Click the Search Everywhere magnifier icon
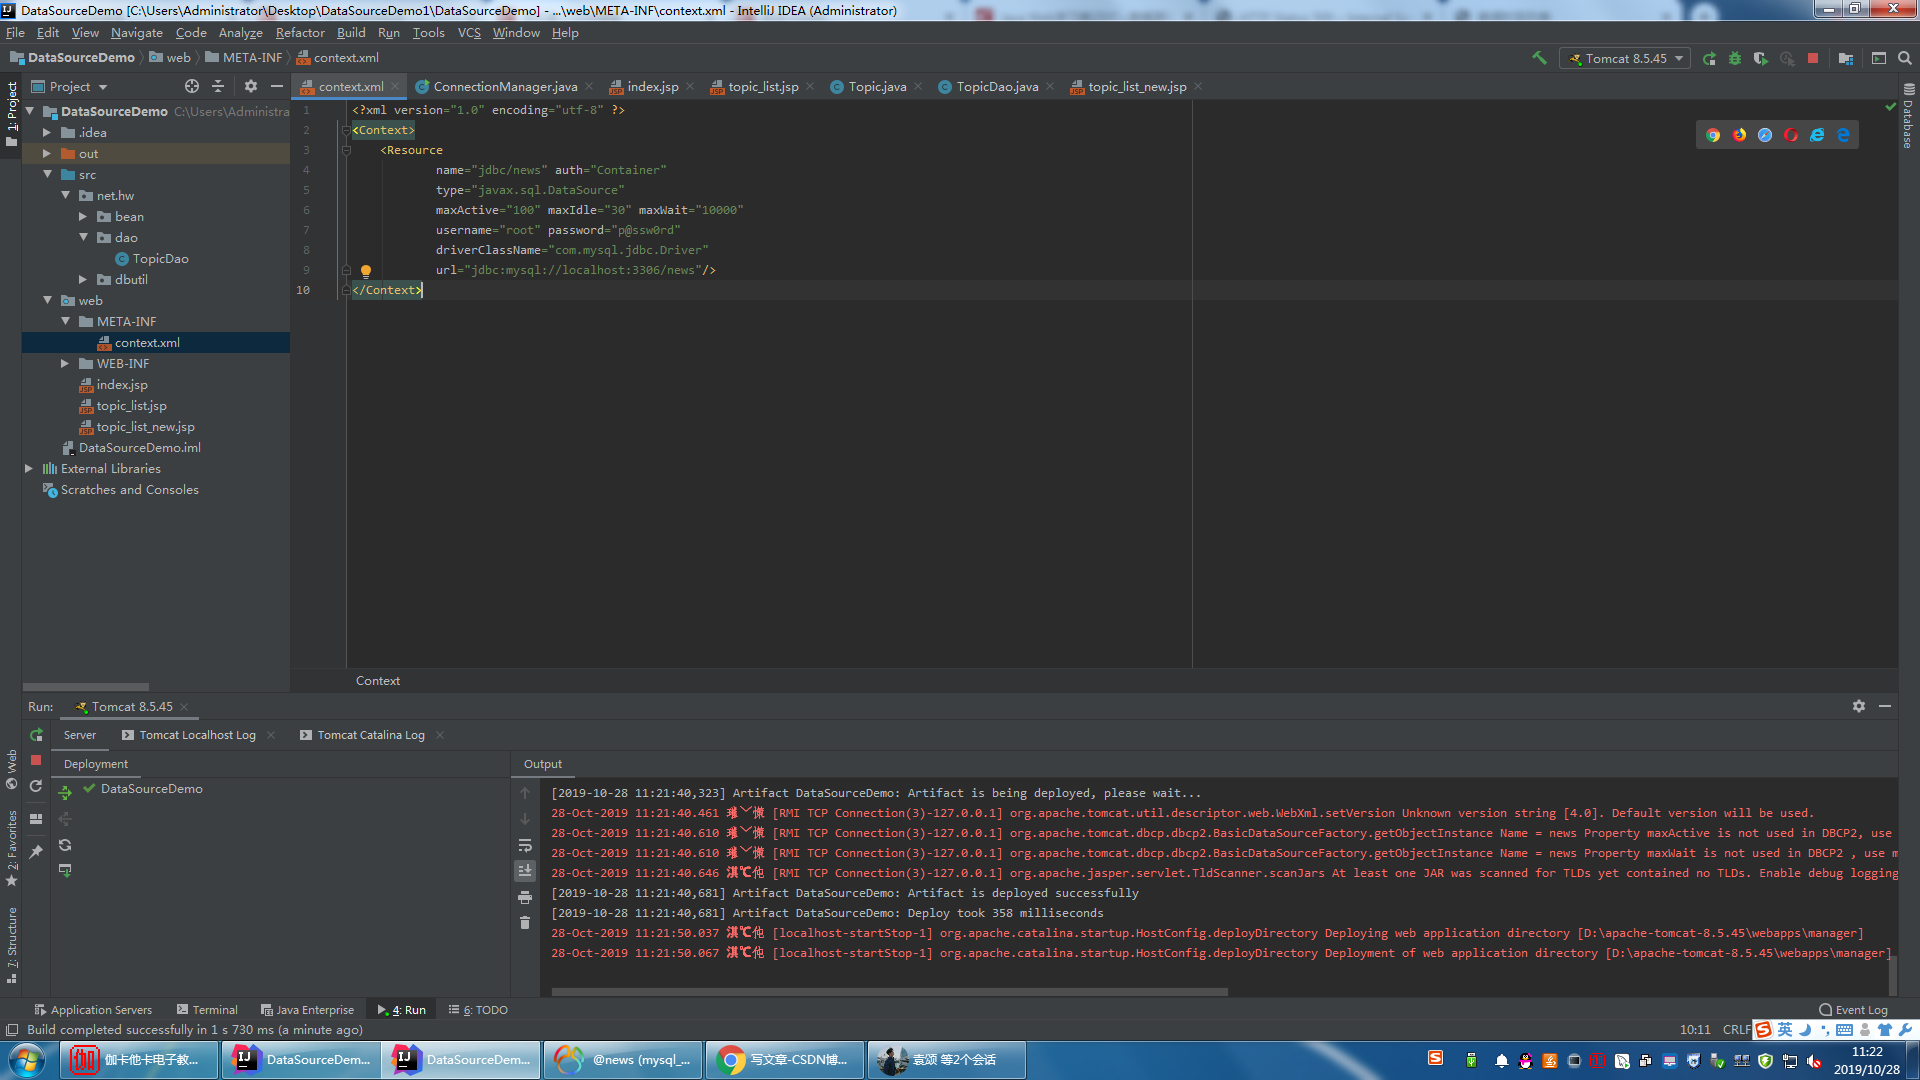 click(1905, 58)
